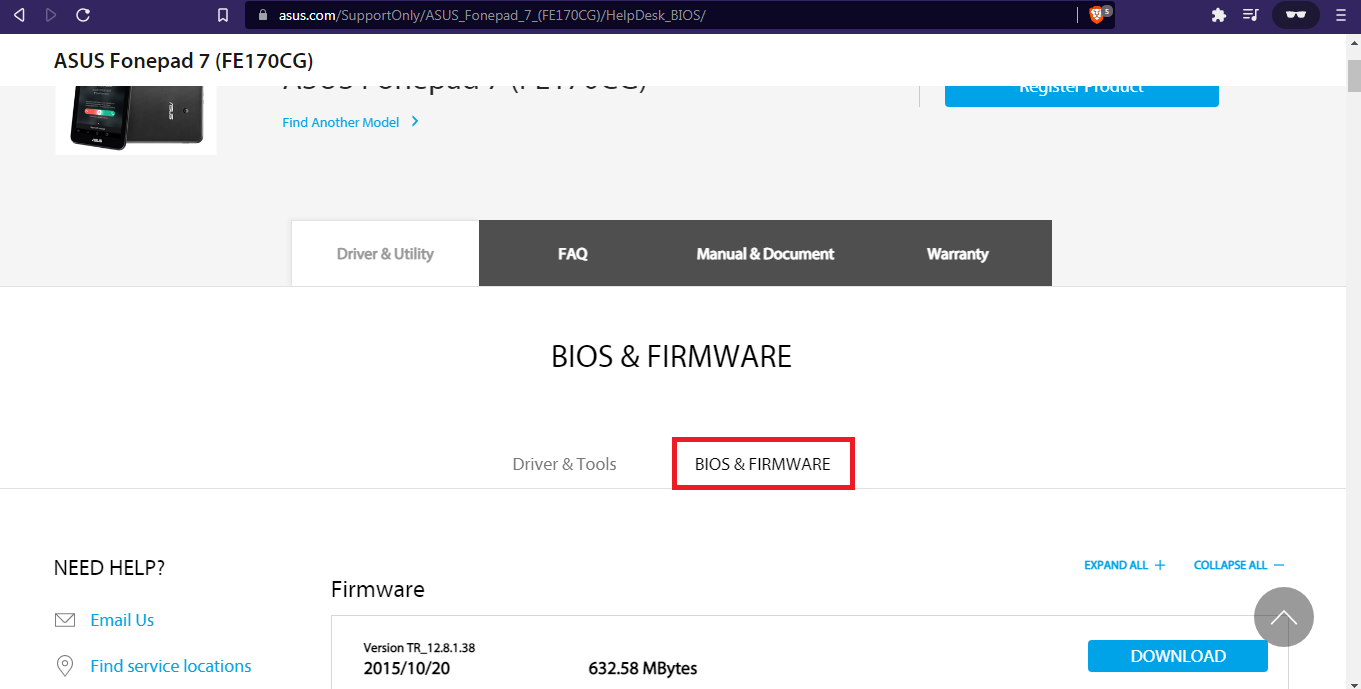
Task: Select the Driver & Tools sub-tab
Action: pyautogui.click(x=564, y=464)
